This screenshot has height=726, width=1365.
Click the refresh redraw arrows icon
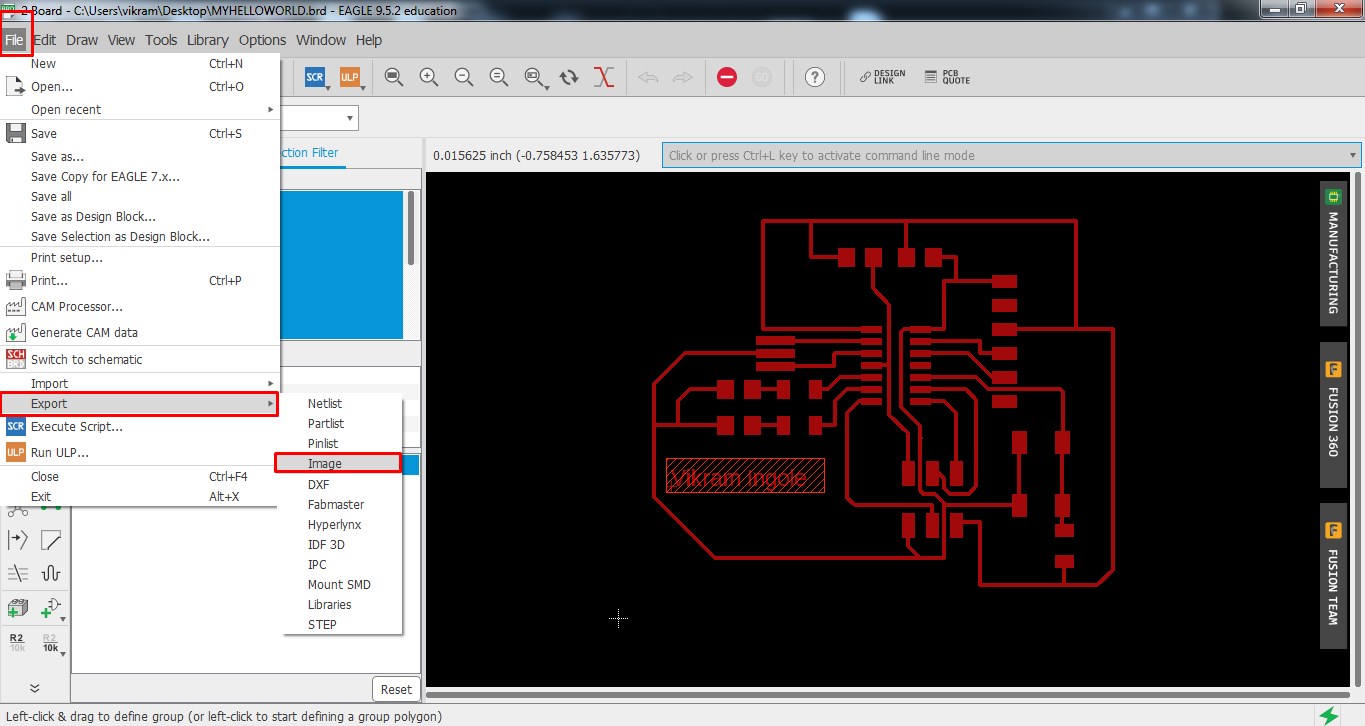click(x=569, y=77)
